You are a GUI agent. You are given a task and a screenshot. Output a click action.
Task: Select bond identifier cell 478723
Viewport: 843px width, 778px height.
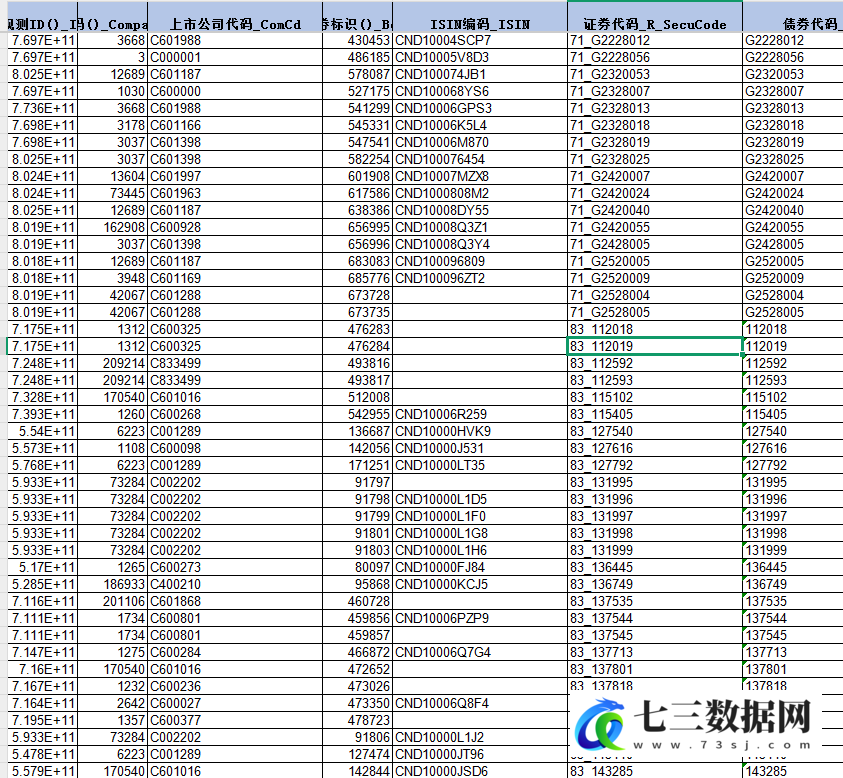[x=358, y=720]
